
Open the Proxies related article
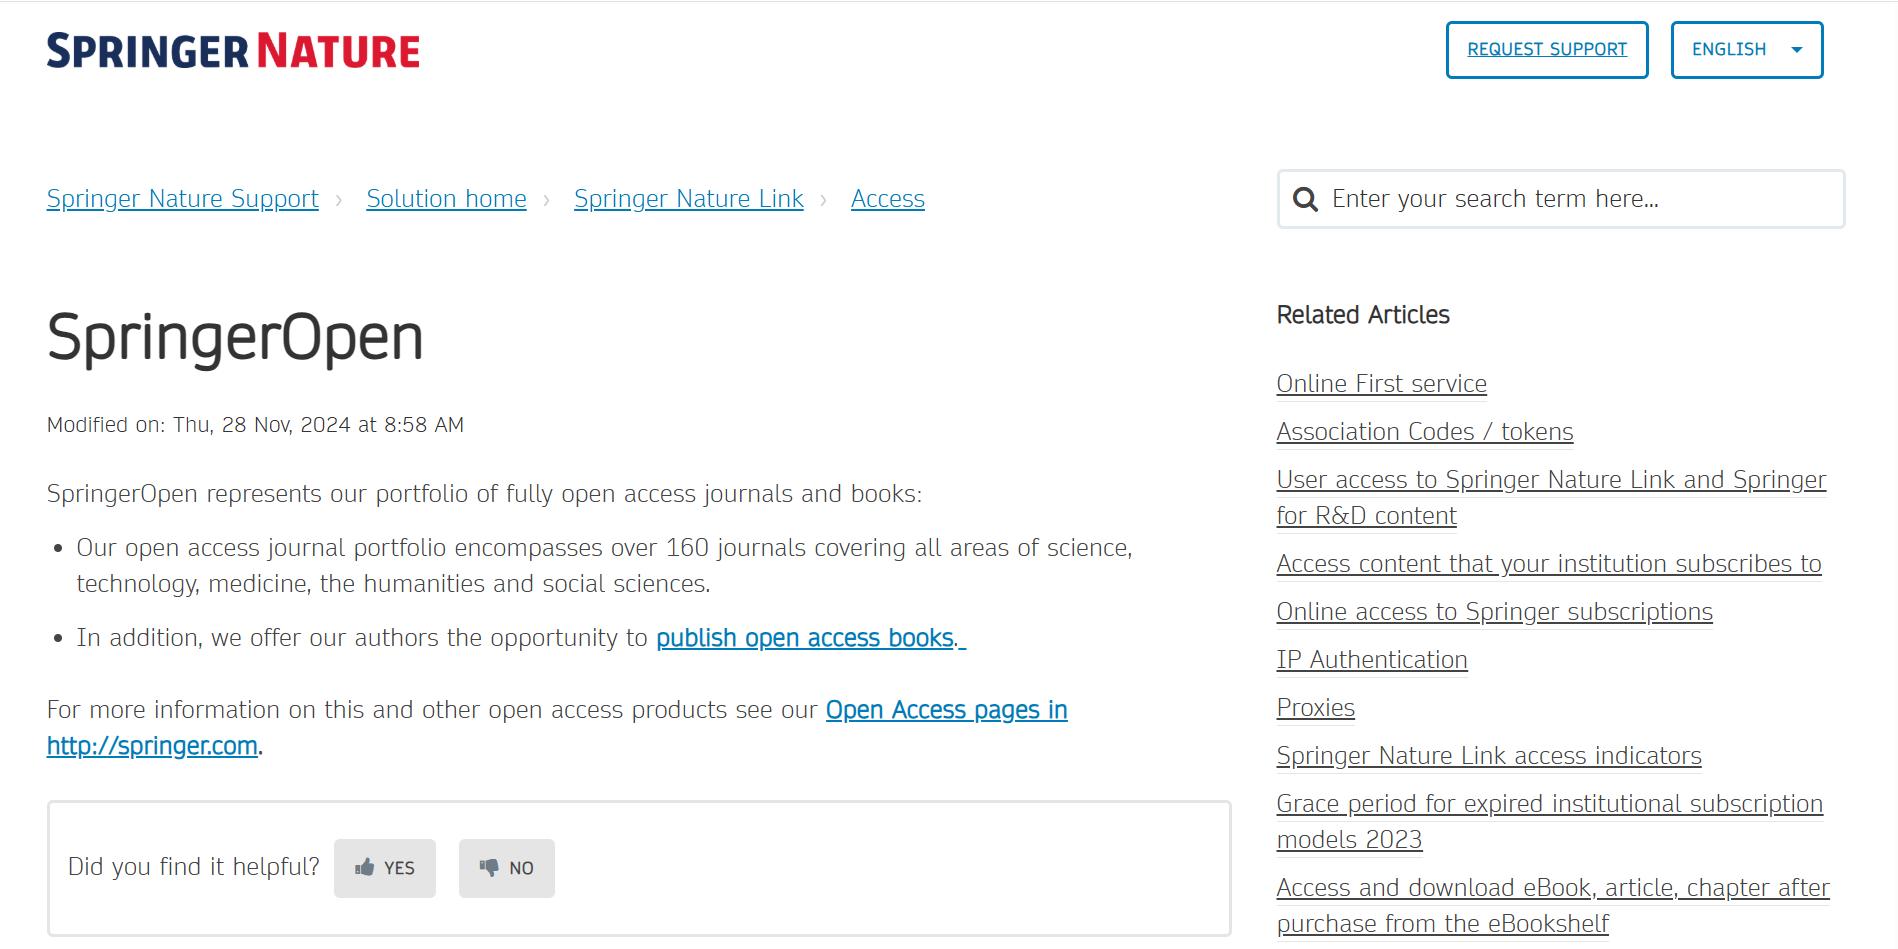1315,708
